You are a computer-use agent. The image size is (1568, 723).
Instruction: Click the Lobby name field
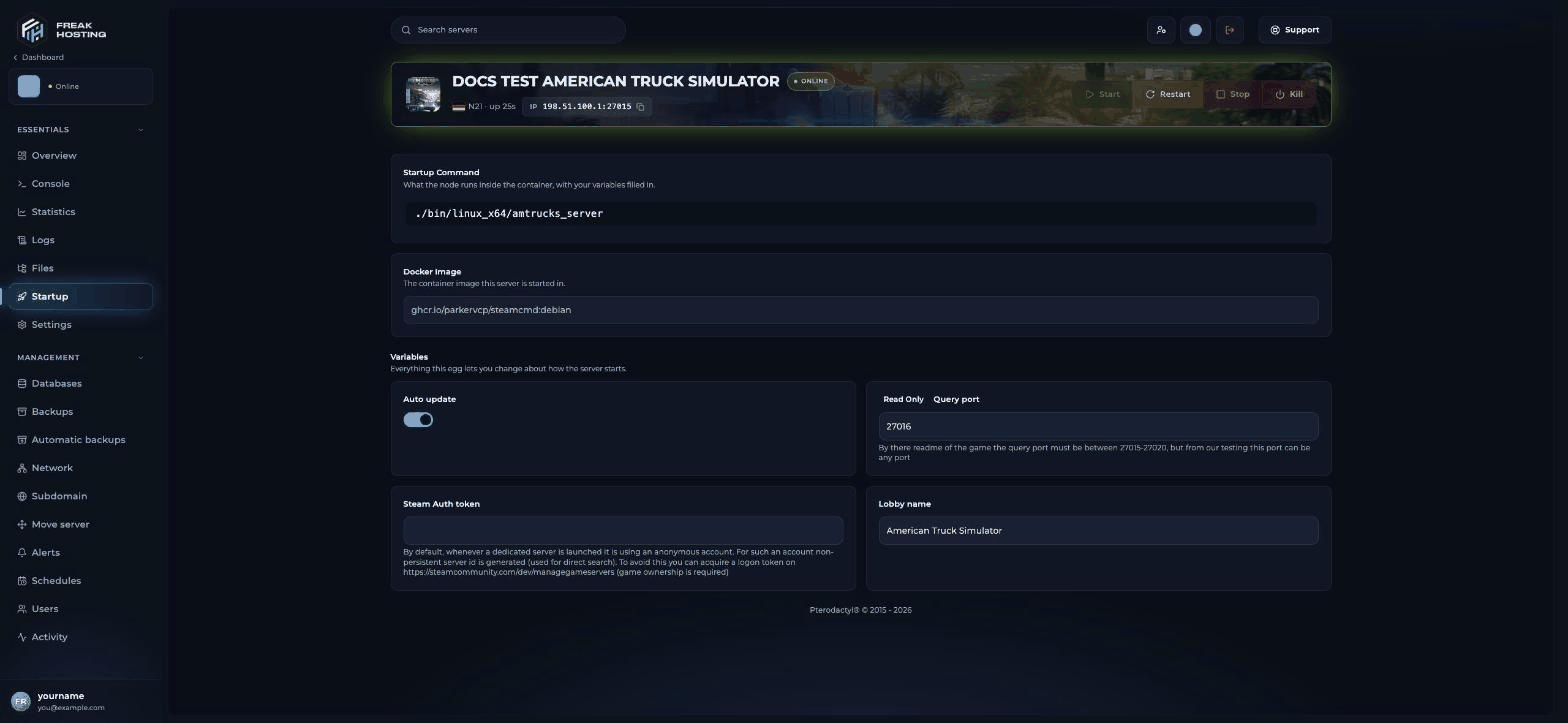[1098, 530]
